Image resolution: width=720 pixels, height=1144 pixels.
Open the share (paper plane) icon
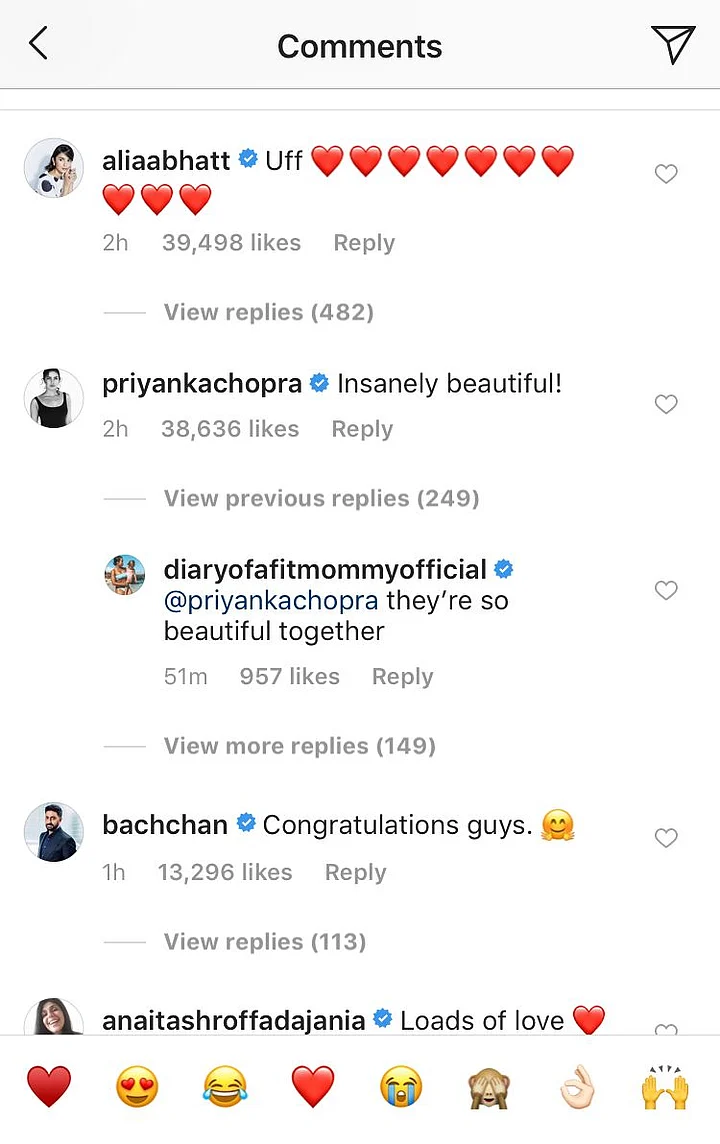673,44
